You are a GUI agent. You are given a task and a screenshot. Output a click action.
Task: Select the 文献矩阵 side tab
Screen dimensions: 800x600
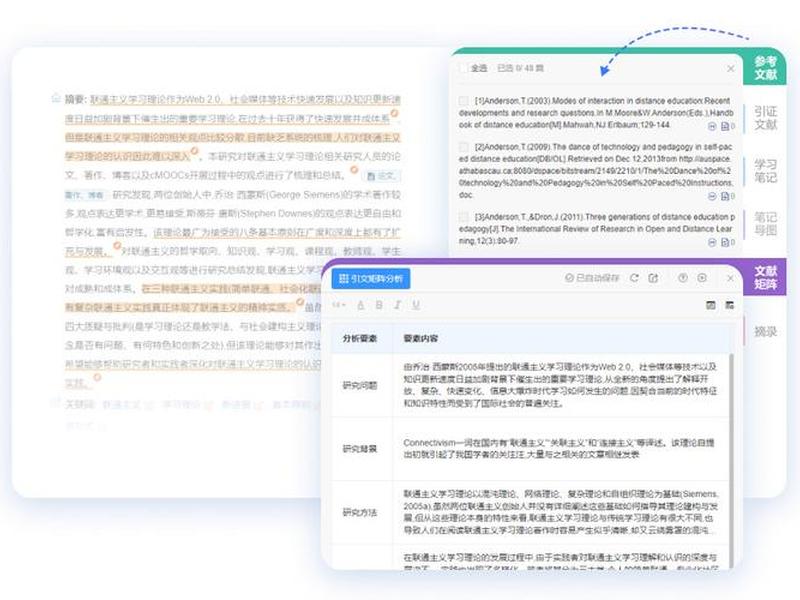click(765, 277)
